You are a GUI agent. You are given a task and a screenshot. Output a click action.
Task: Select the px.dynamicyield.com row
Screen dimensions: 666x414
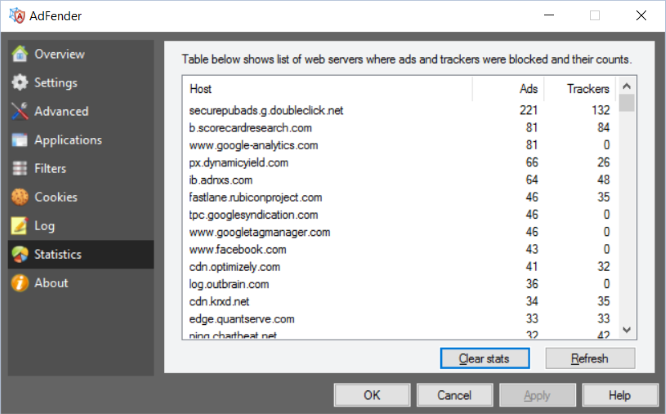tap(399, 163)
